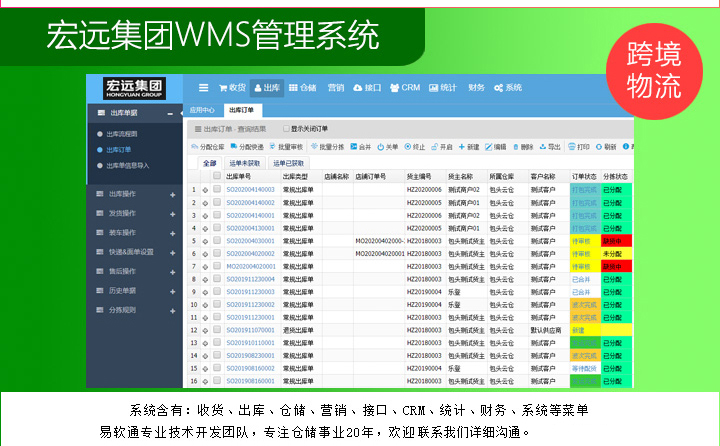Viewport: 720px width, 446px height.
Task: Open the CRM module
Action: (x=405, y=88)
